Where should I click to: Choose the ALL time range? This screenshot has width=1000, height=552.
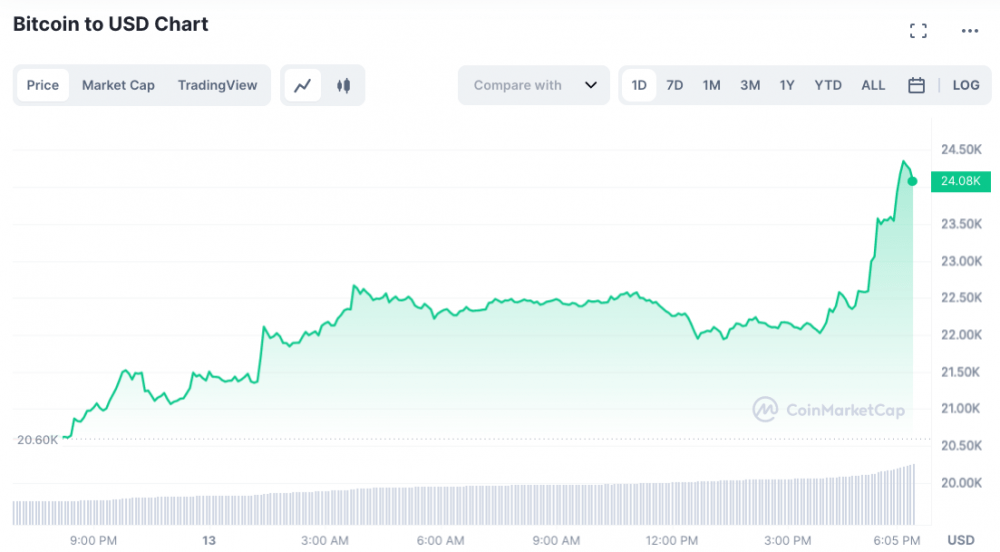[873, 86]
